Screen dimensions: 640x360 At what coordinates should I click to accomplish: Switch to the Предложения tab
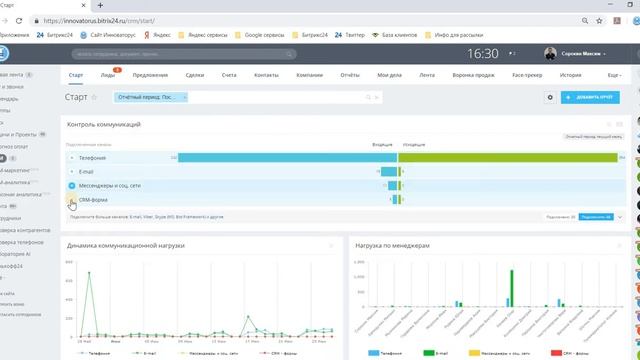150,75
